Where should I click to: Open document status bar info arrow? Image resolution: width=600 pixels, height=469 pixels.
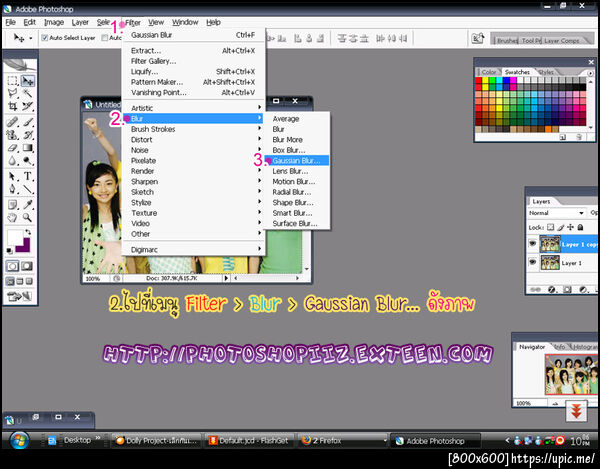[x=226, y=278]
